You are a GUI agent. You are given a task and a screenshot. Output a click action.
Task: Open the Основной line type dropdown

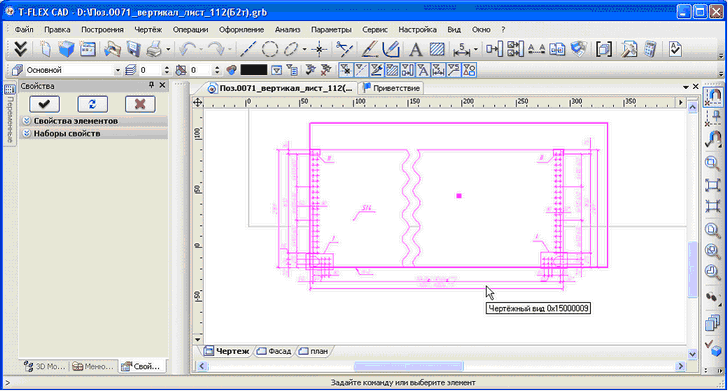click(72, 70)
